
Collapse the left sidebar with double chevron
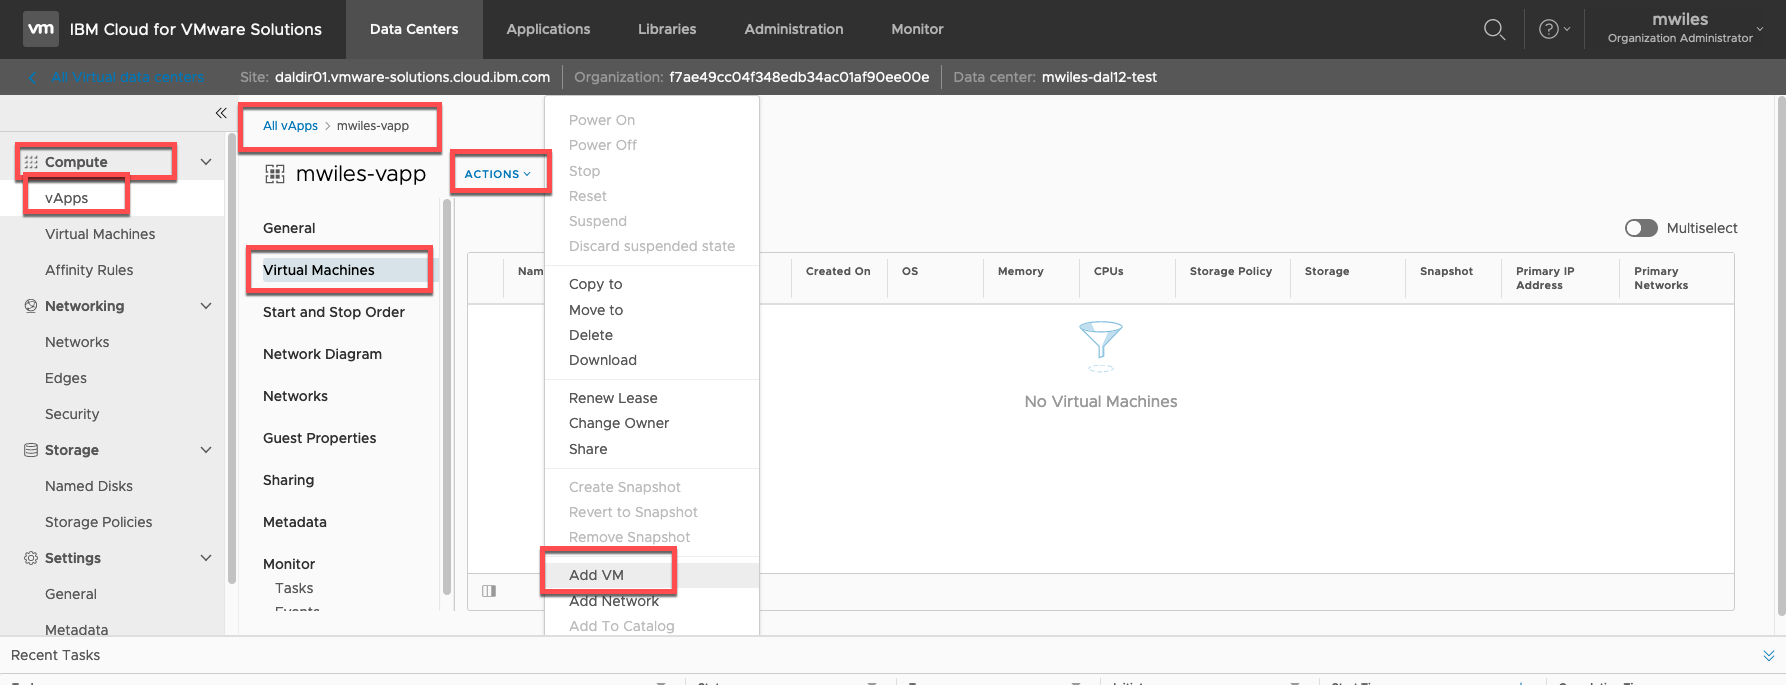tap(221, 113)
